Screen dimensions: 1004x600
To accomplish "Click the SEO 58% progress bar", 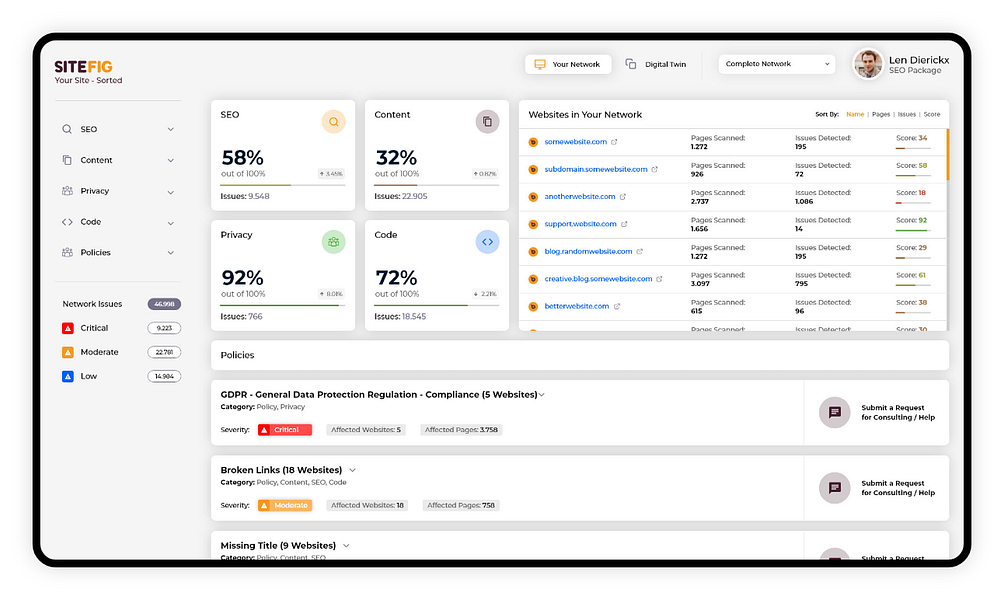I will pos(282,185).
